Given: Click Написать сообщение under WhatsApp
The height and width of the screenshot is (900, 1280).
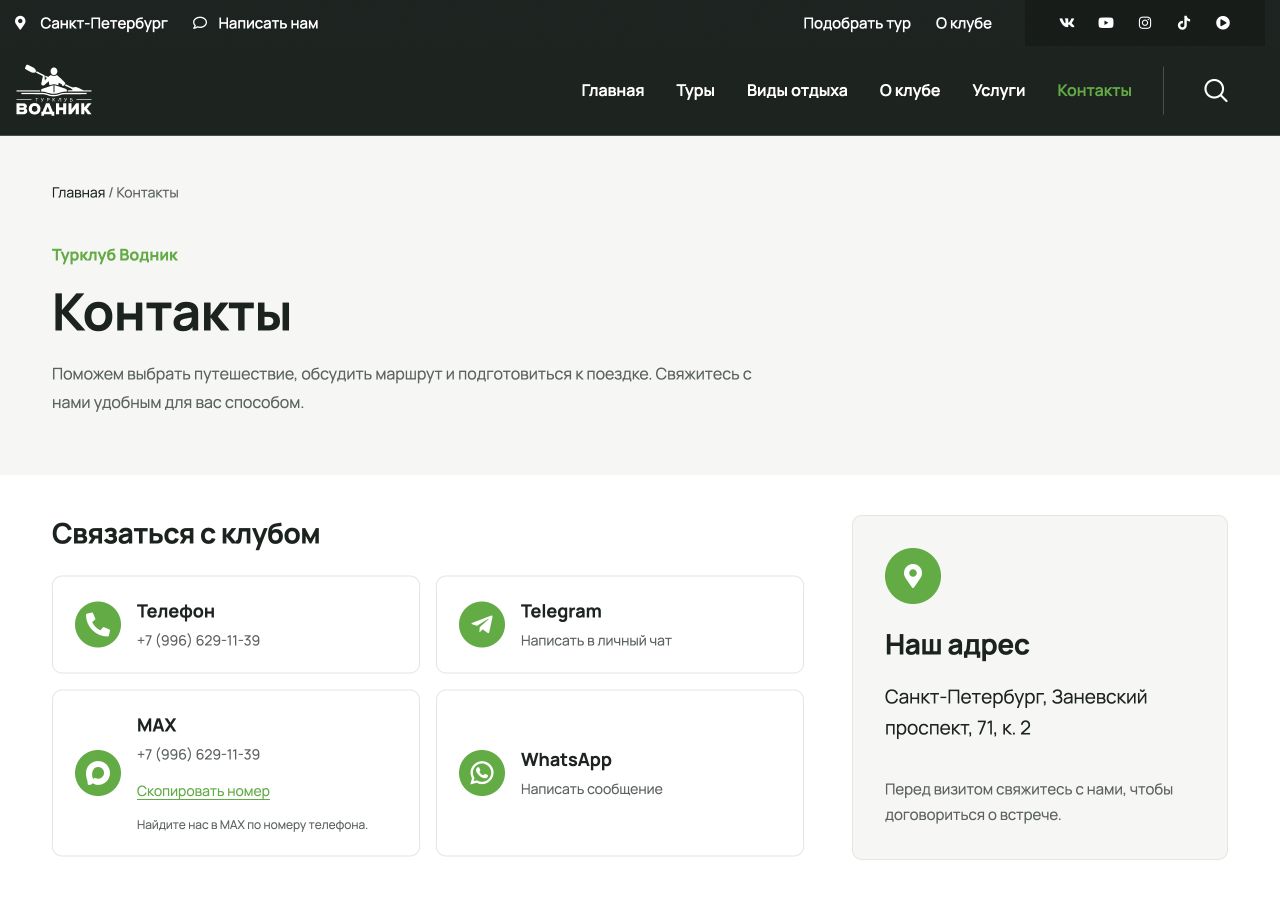Looking at the screenshot, I should [592, 789].
